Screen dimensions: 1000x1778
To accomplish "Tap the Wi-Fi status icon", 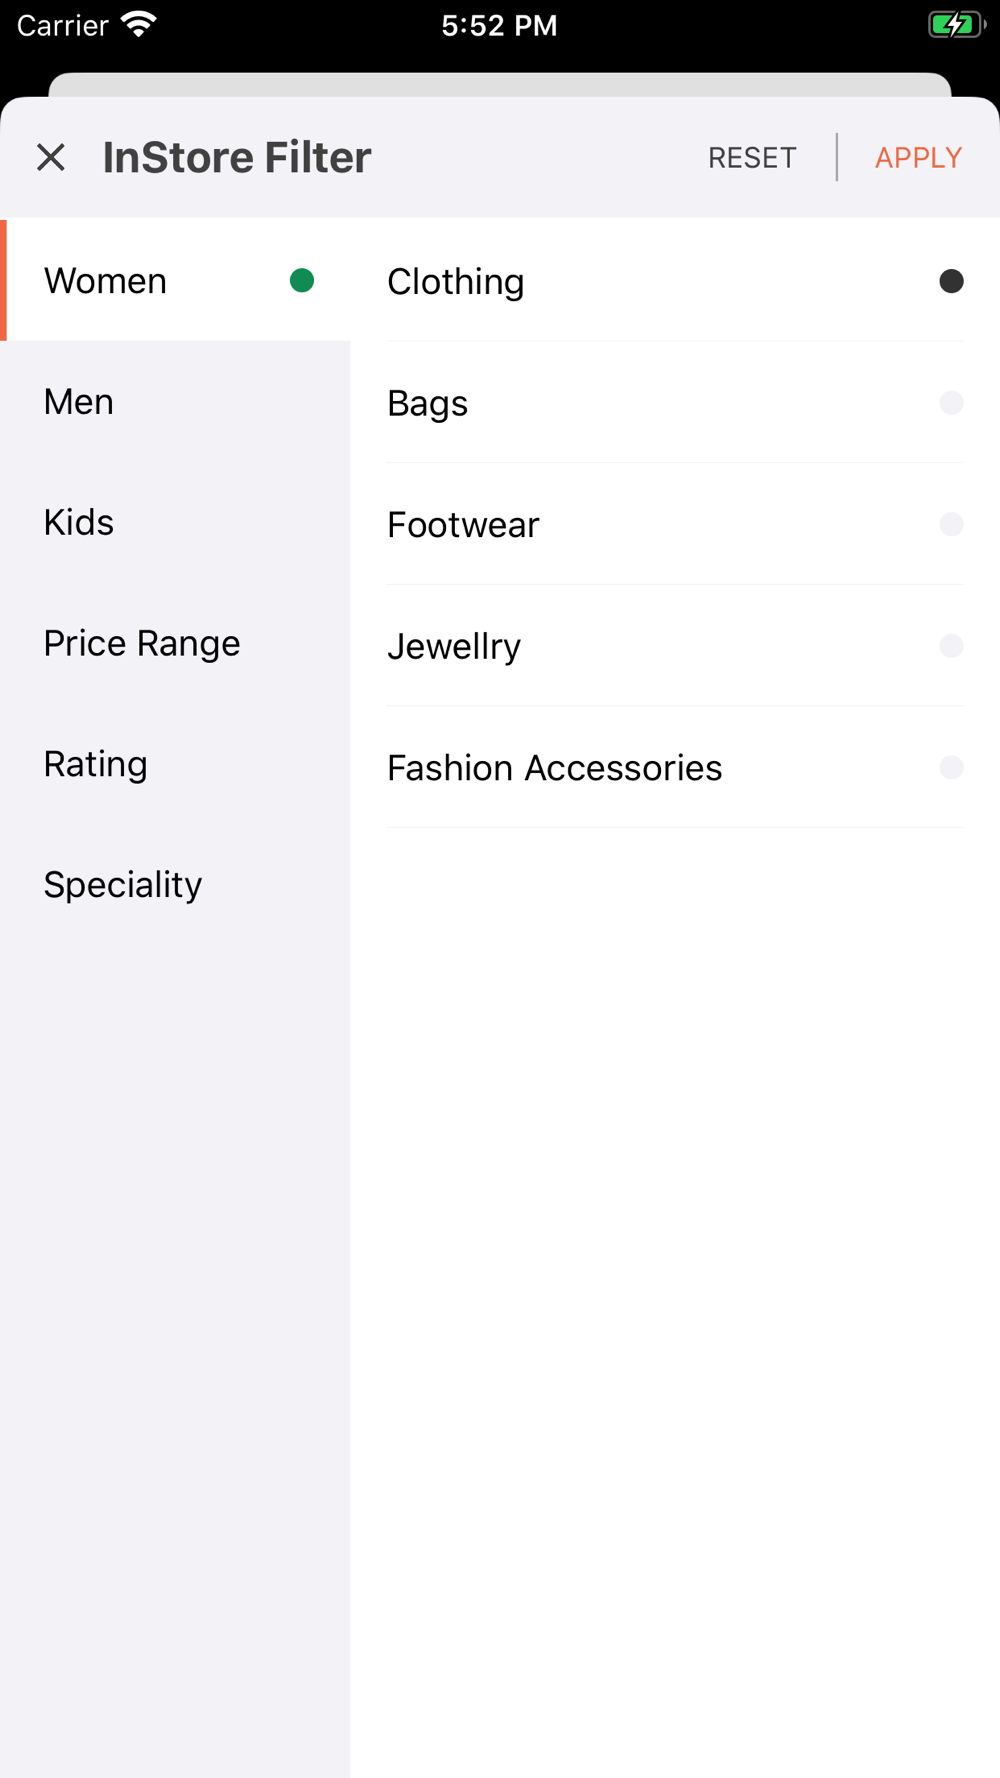I will coord(139,24).
